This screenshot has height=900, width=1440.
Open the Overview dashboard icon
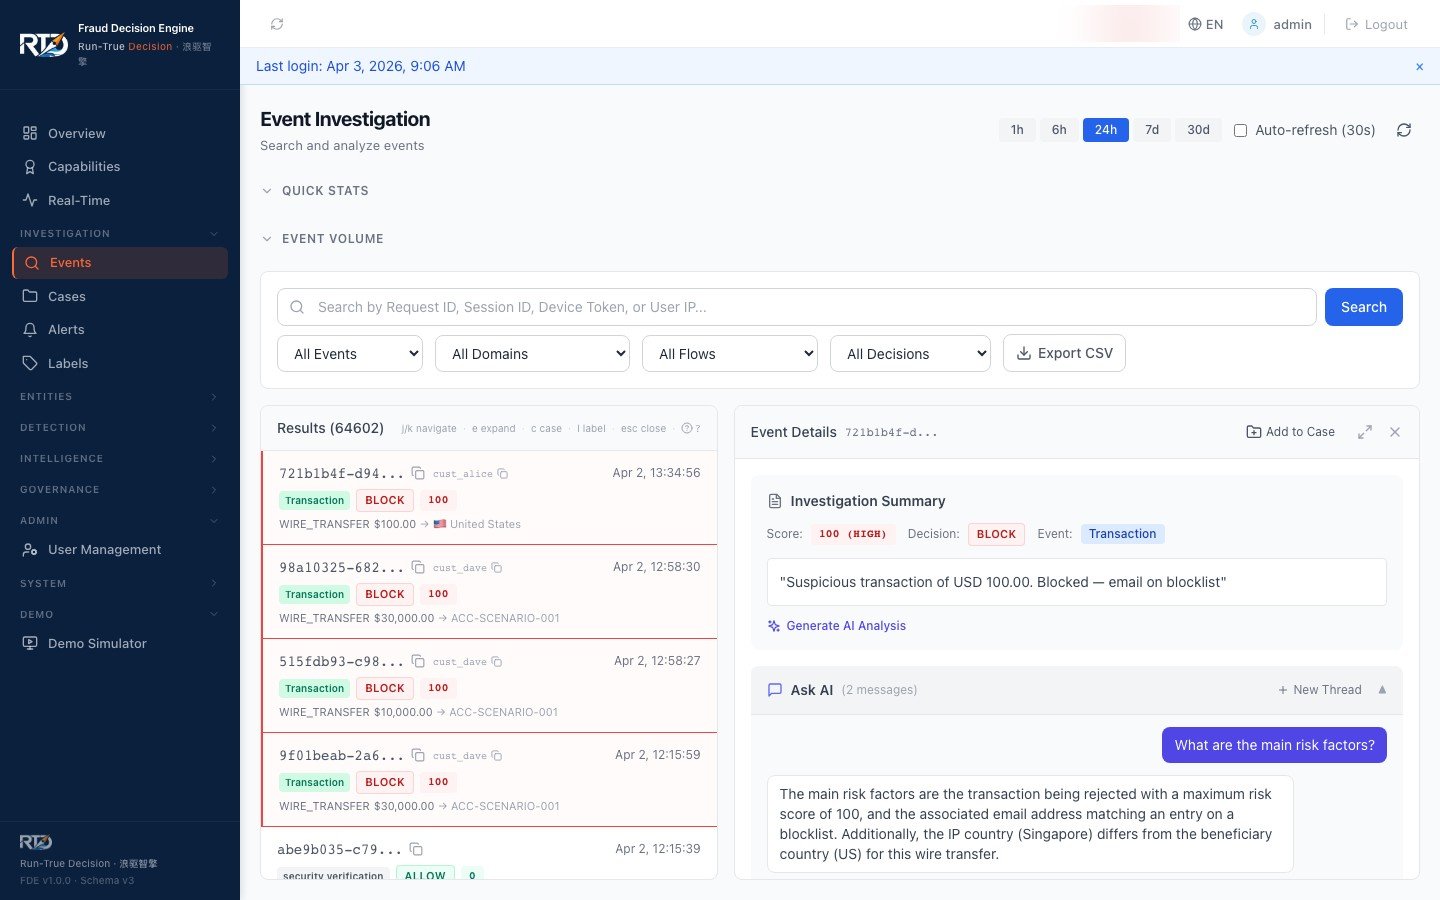[x=30, y=133]
